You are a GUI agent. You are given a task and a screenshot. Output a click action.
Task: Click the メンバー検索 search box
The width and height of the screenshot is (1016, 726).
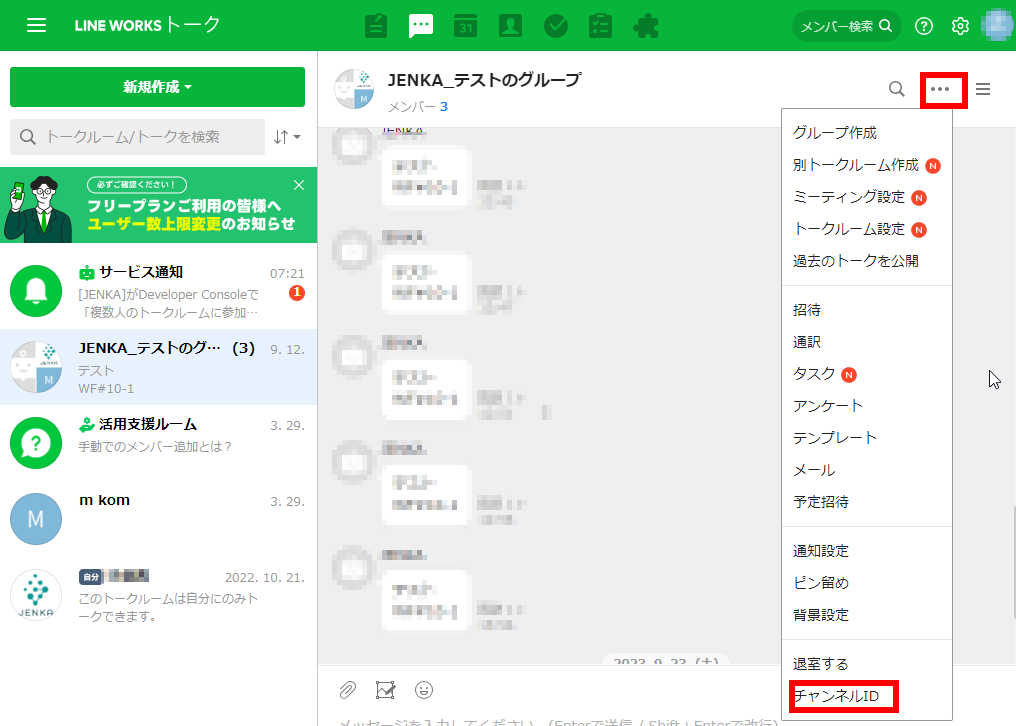(x=846, y=26)
